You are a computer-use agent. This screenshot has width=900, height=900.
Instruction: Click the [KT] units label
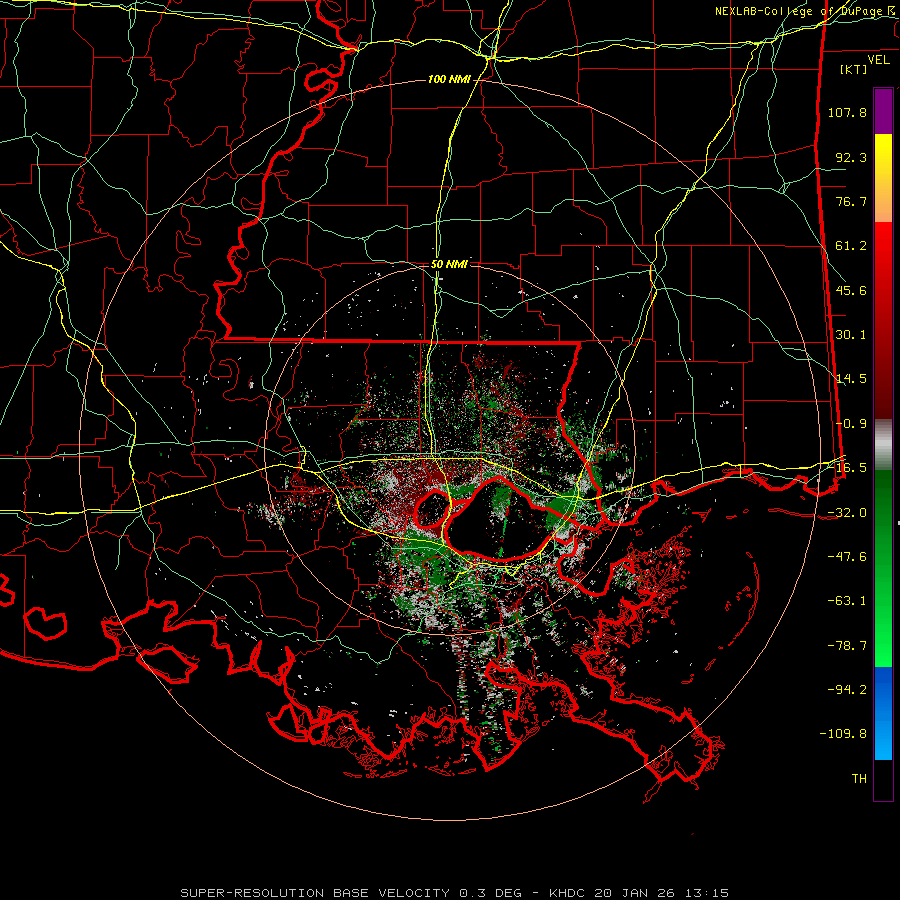tap(854, 69)
